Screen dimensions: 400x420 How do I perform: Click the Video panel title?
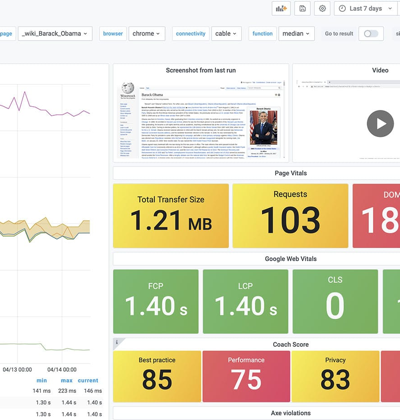(x=380, y=70)
